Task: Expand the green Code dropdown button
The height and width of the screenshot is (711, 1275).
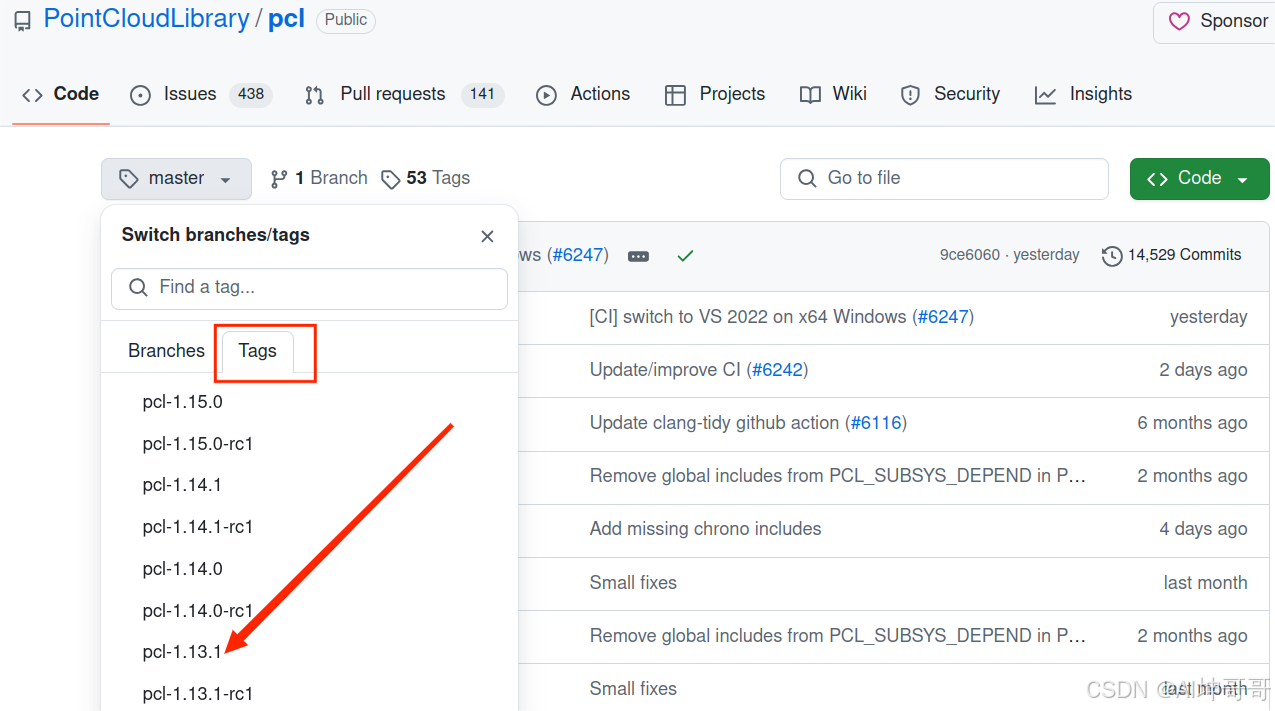Action: click(x=1199, y=179)
